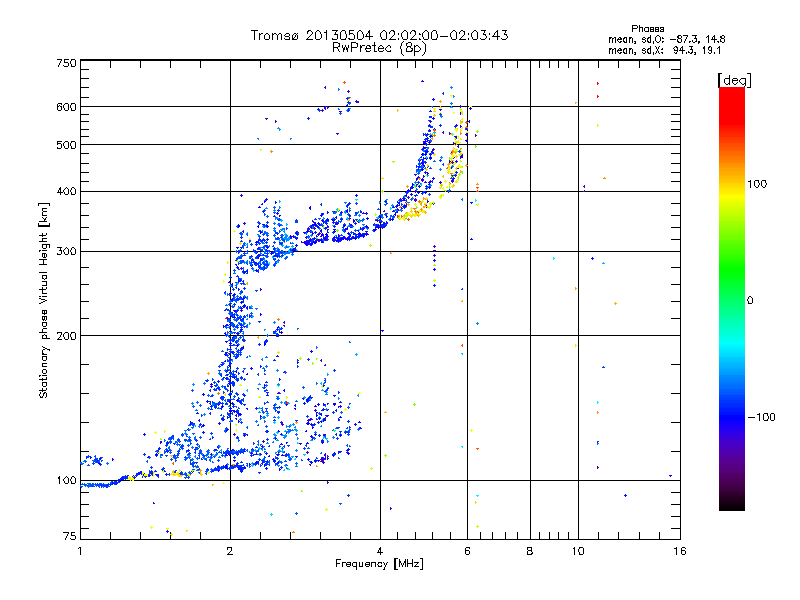
Task: Click the x-axis tick label '4'
Action: tap(380, 551)
